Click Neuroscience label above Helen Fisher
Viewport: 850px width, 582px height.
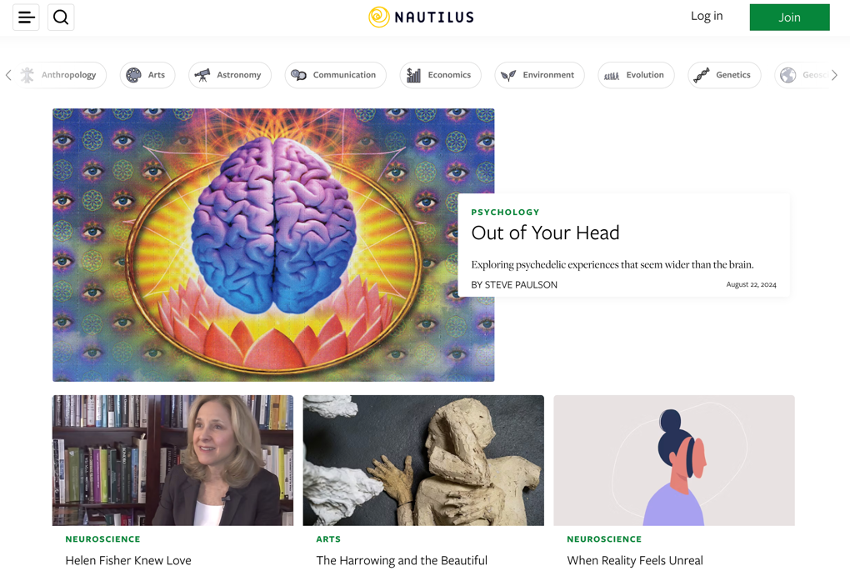103,539
